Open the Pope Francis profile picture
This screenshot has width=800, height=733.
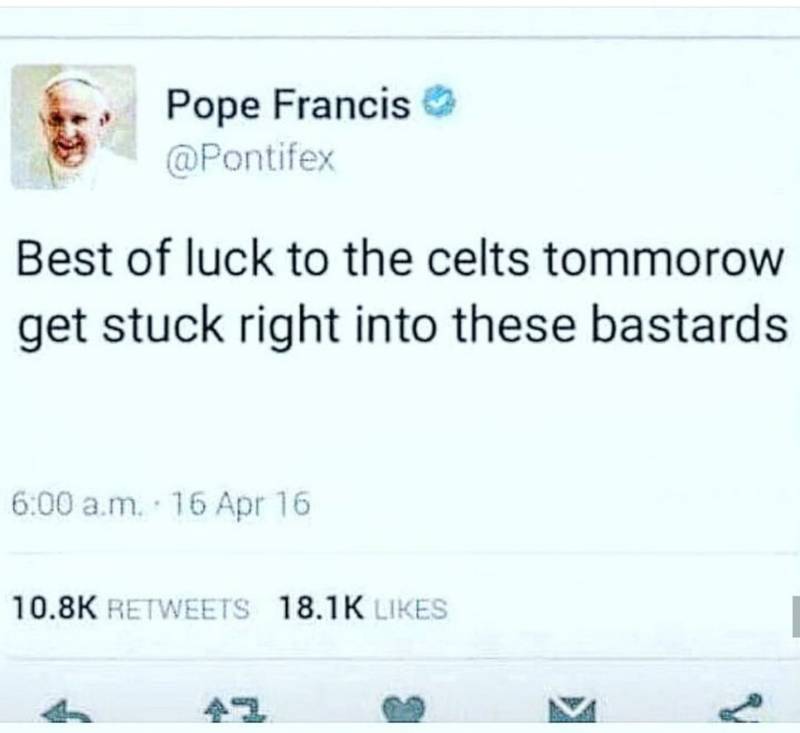(x=73, y=127)
